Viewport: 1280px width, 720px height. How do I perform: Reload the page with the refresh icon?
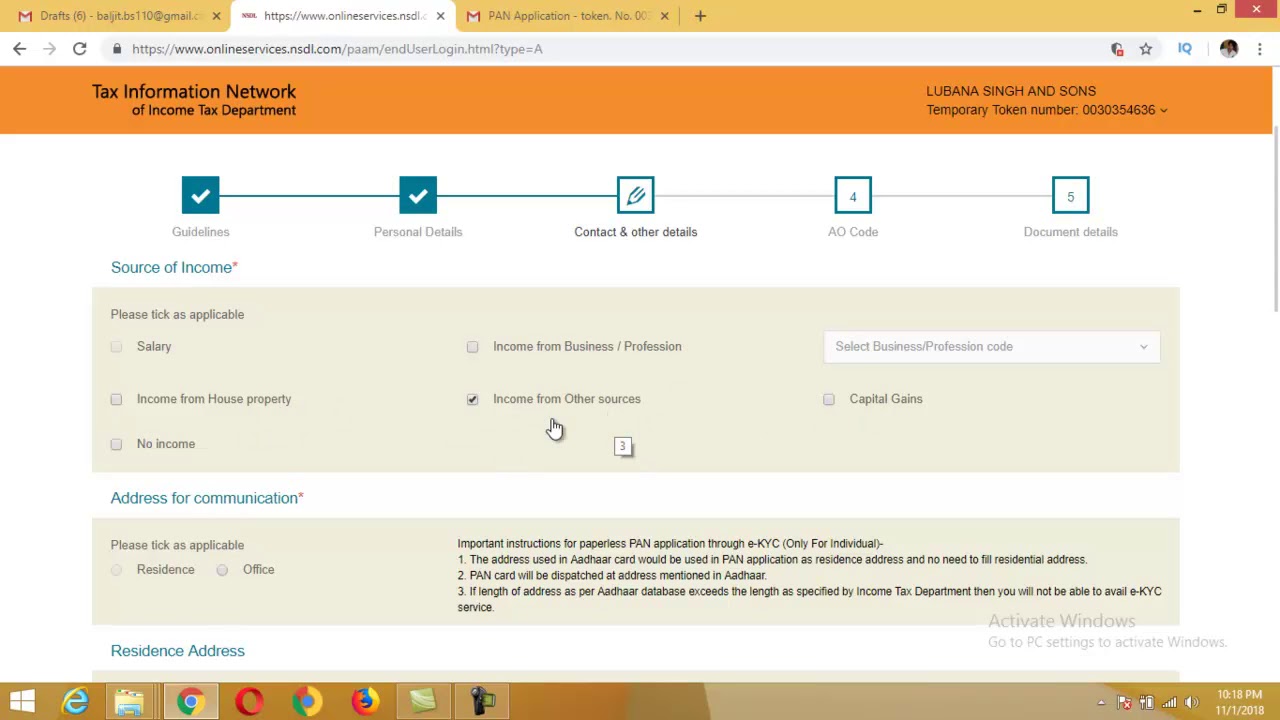(x=79, y=49)
